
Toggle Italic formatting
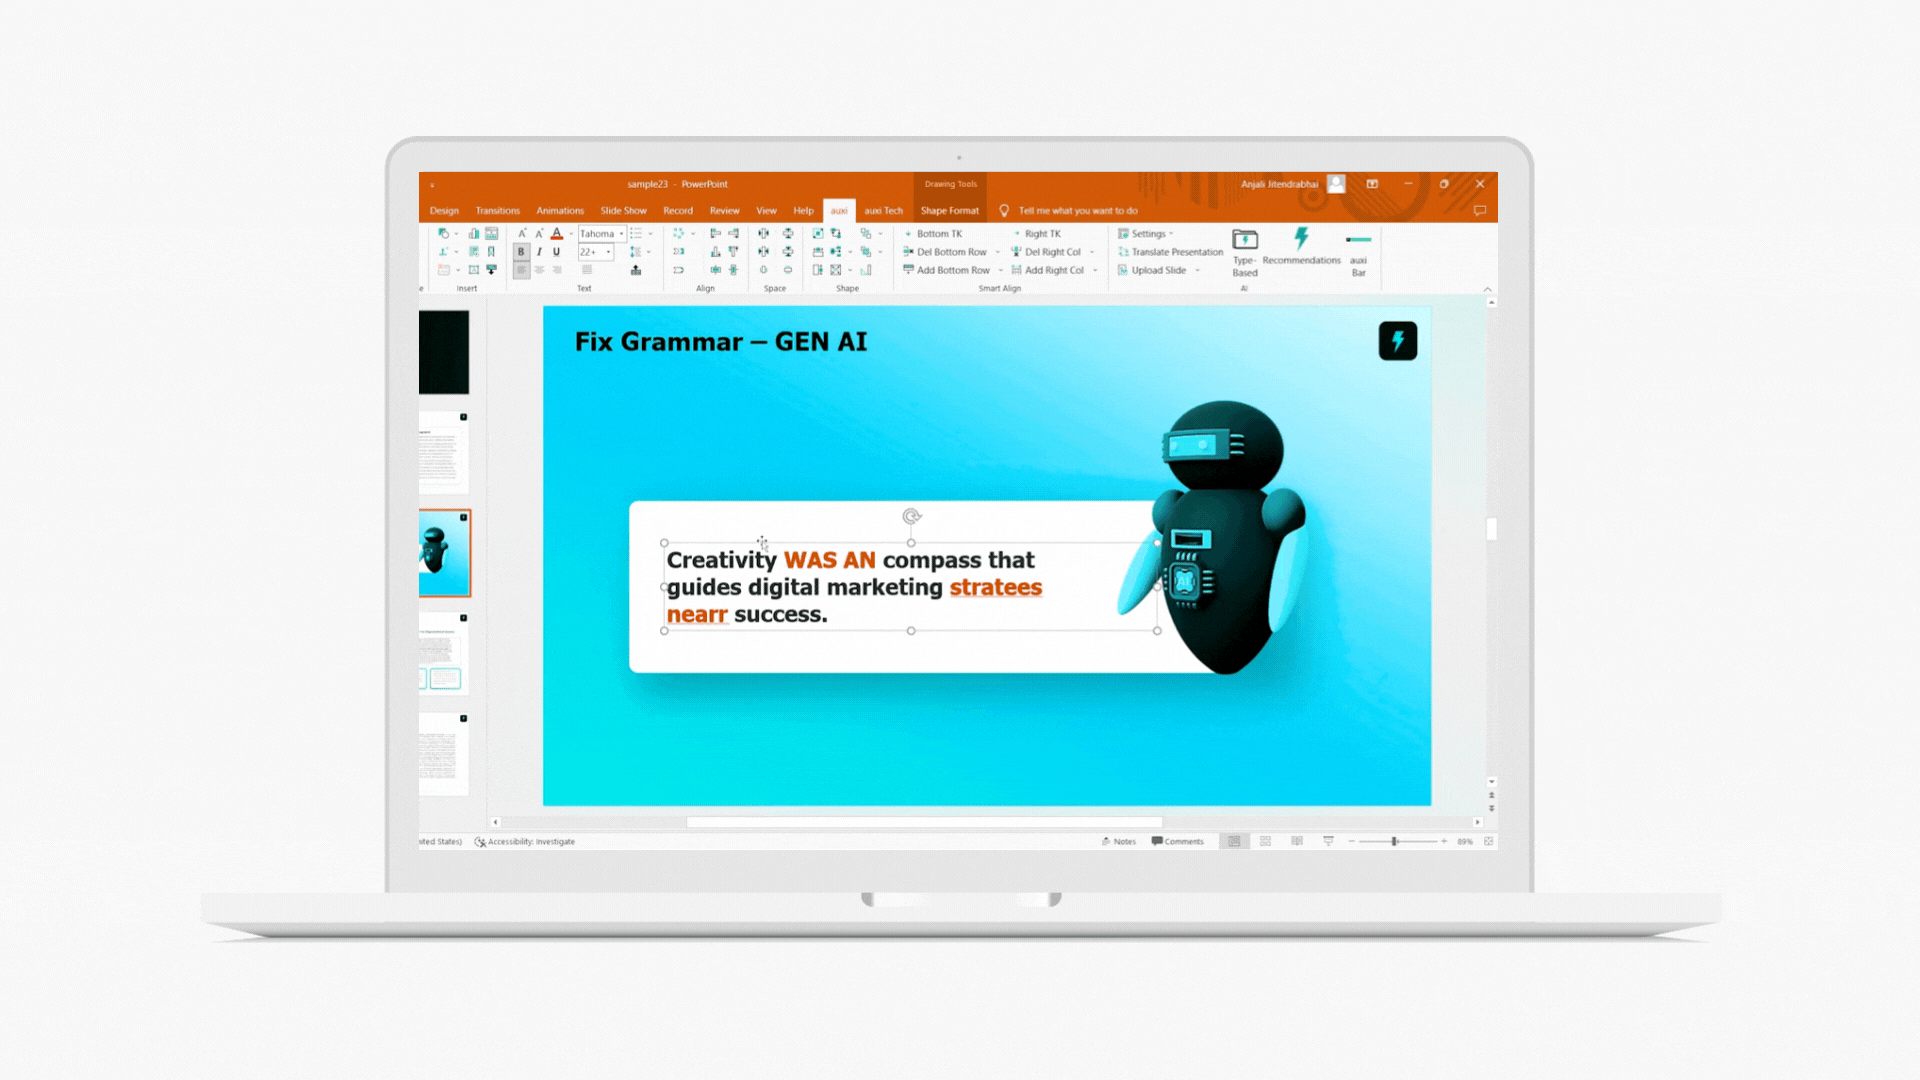tap(539, 252)
